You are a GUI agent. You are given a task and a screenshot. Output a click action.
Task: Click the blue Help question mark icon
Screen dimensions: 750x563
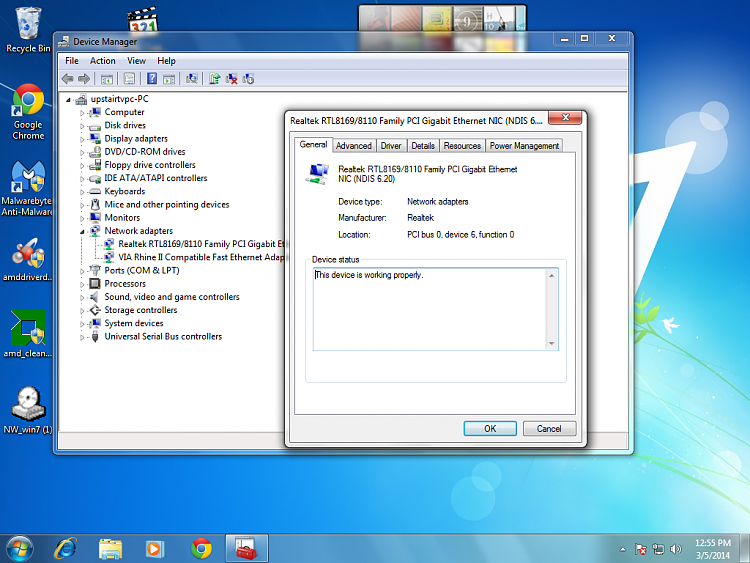(152, 79)
